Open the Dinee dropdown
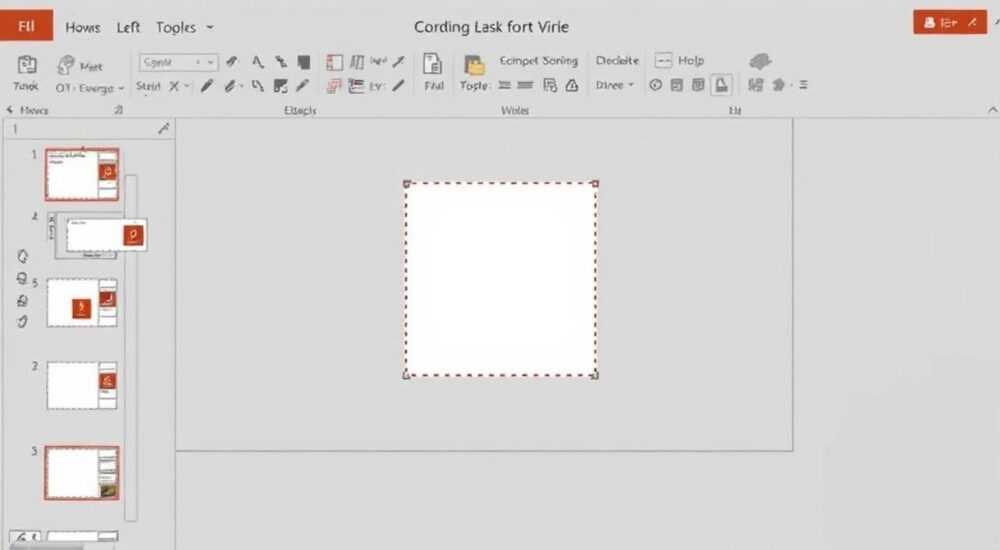The width and height of the screenshot is (1000, 550). (x=615, y=85)
